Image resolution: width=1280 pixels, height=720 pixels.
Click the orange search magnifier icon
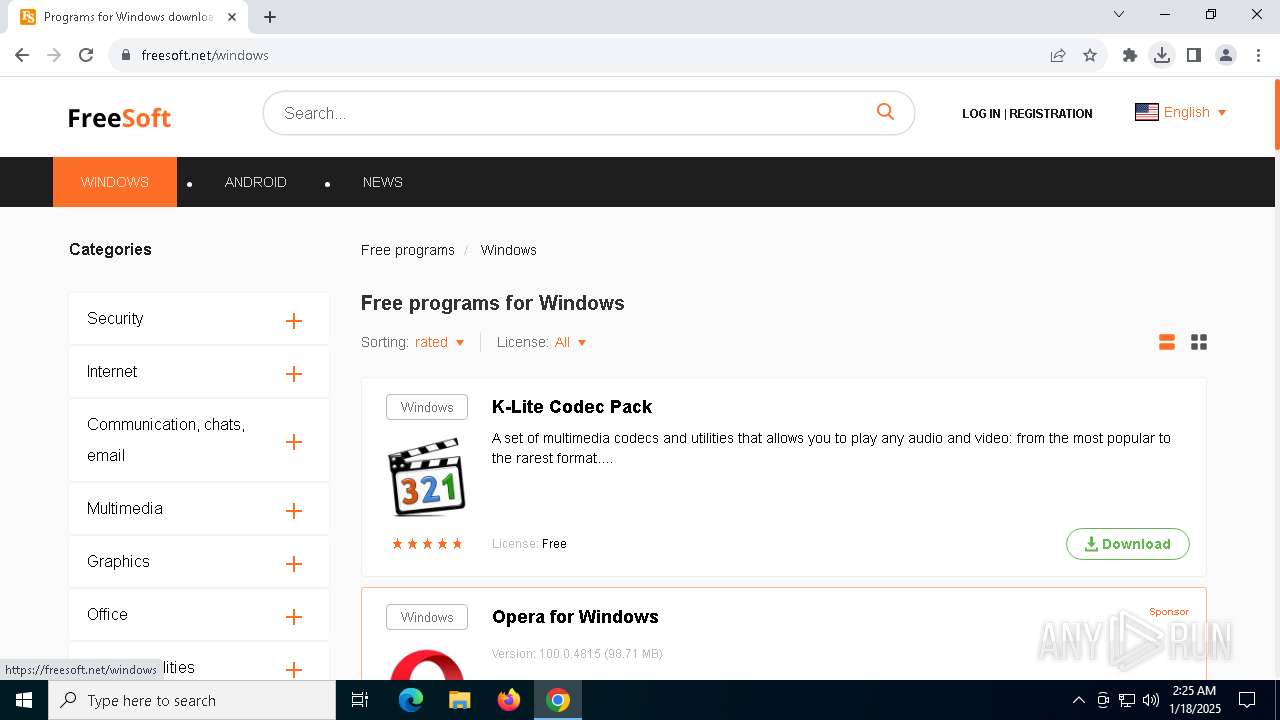pyautogui.click(x=885, y=111)
